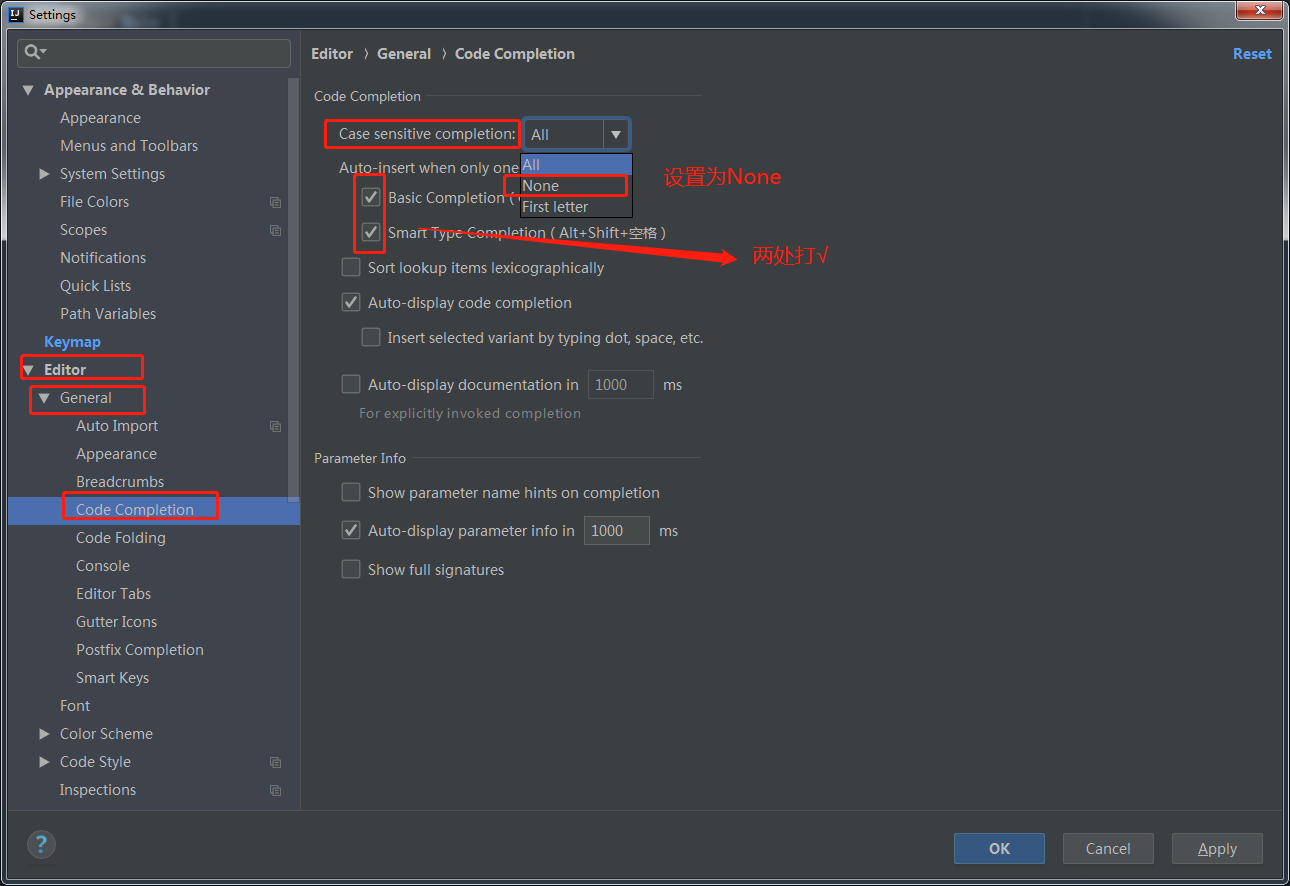Enable Show full signatures
Viewport: 1290px width, 886px height.
pos(351,569)
